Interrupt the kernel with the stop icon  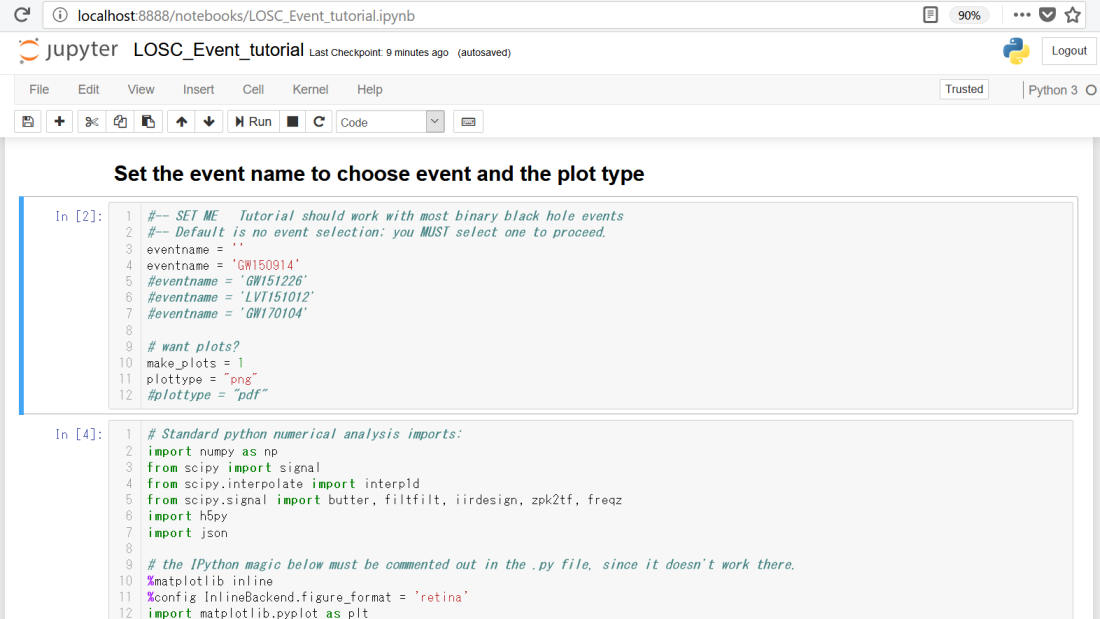[x=293, y=122]
